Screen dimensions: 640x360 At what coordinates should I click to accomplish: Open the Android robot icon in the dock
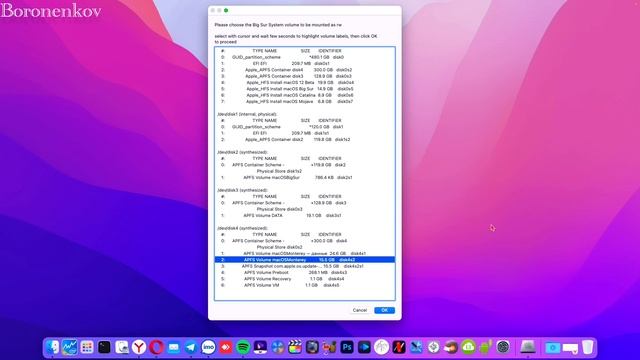click(485, 347)
